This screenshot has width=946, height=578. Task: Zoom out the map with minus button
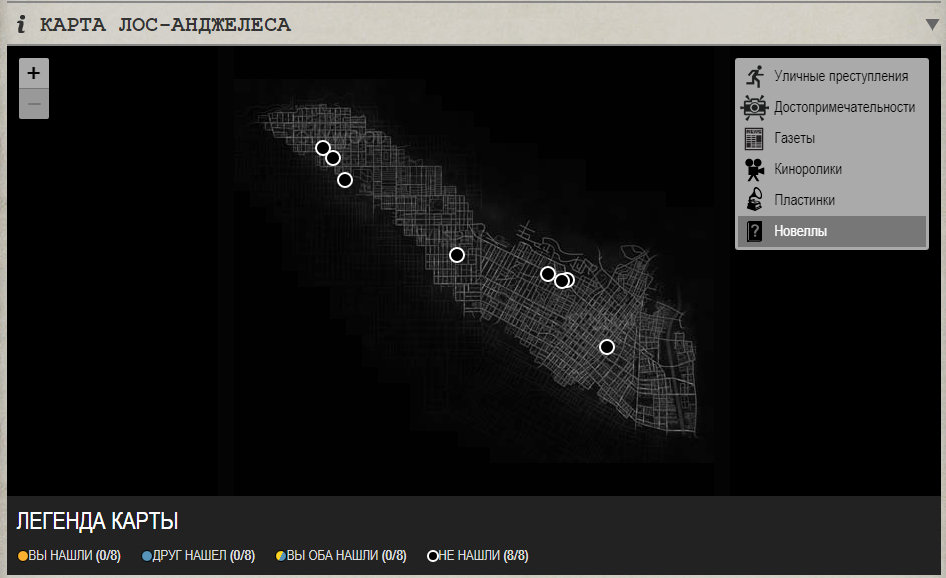(34, 104)
